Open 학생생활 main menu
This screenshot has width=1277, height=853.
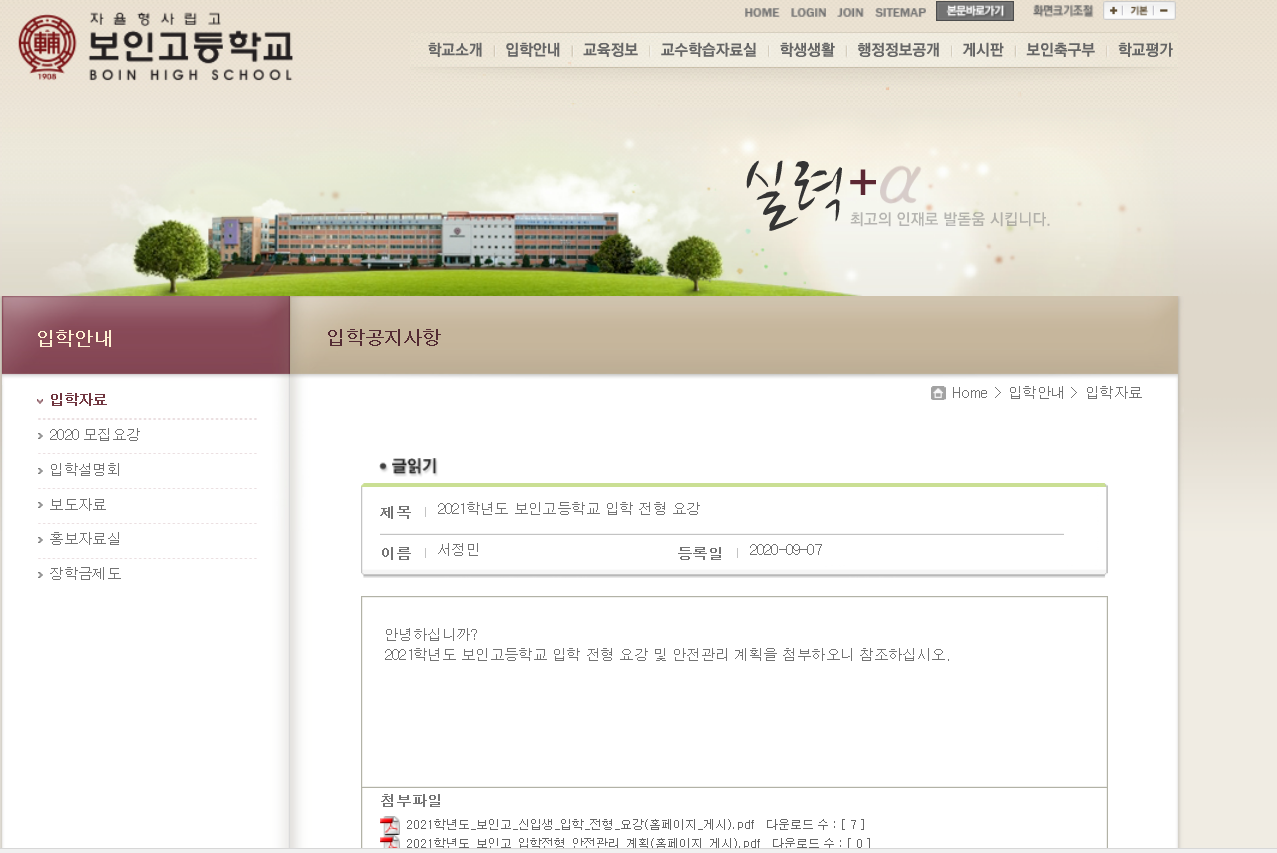(807, 50)
